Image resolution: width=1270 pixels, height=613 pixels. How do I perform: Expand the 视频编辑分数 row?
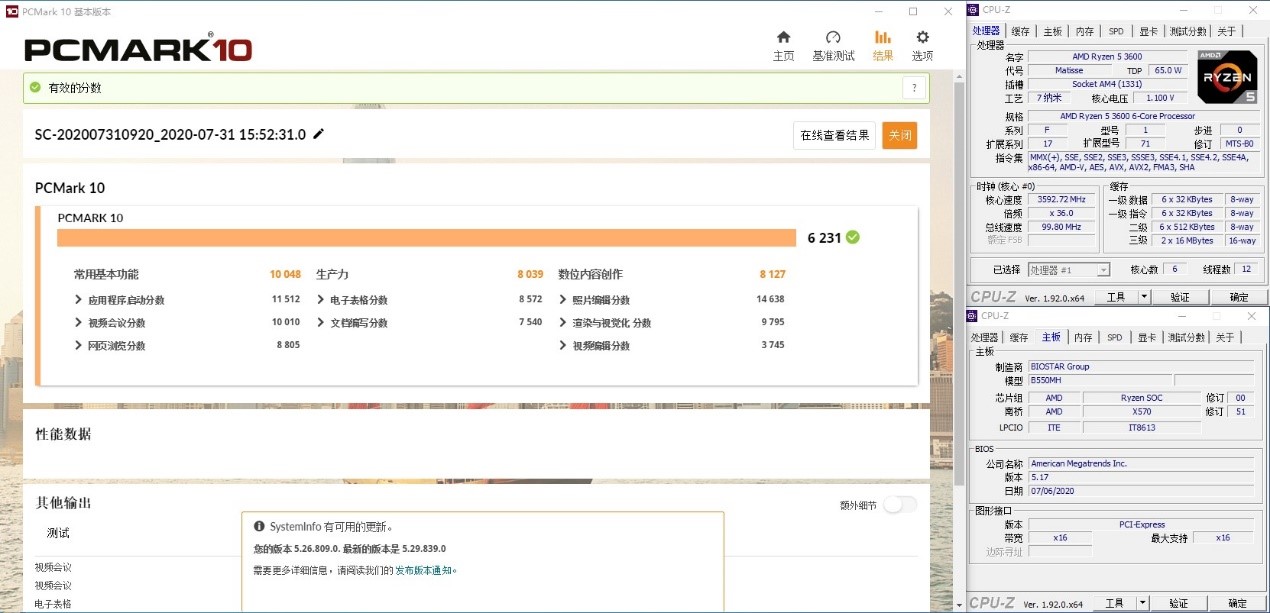pos(563,346)
